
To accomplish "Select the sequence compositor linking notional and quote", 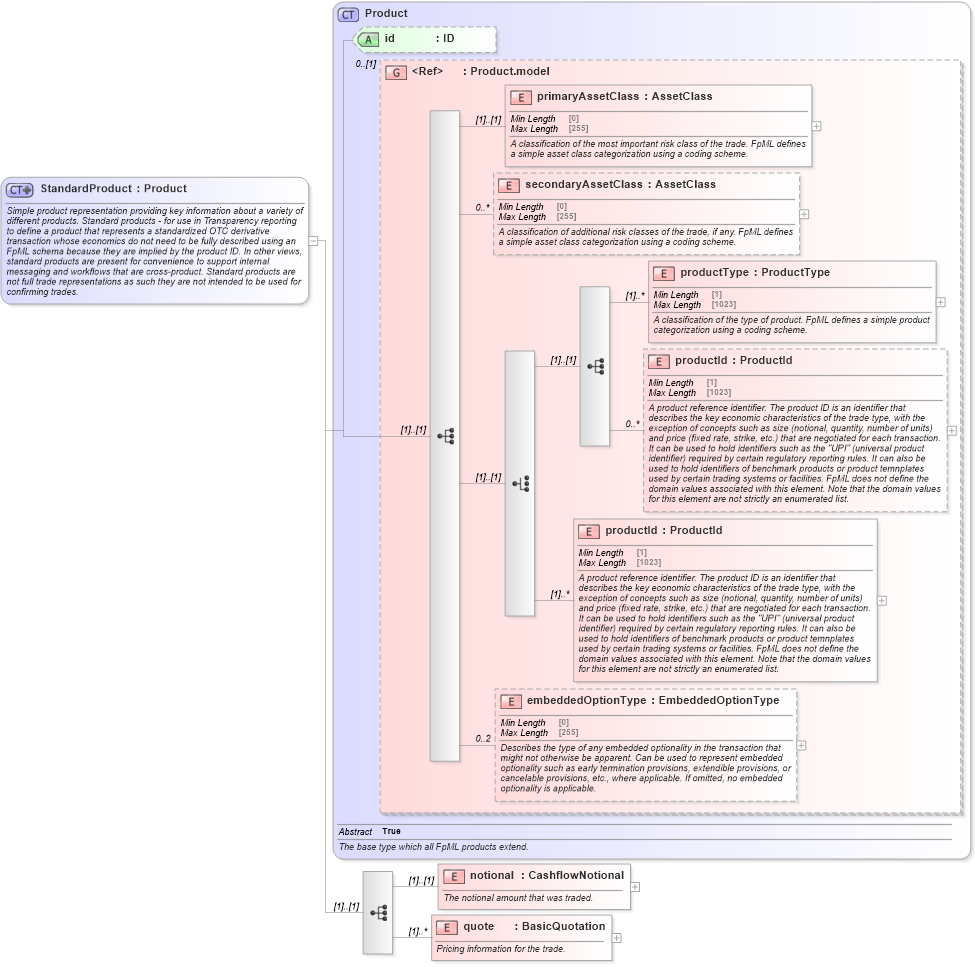I will [378, 913].
